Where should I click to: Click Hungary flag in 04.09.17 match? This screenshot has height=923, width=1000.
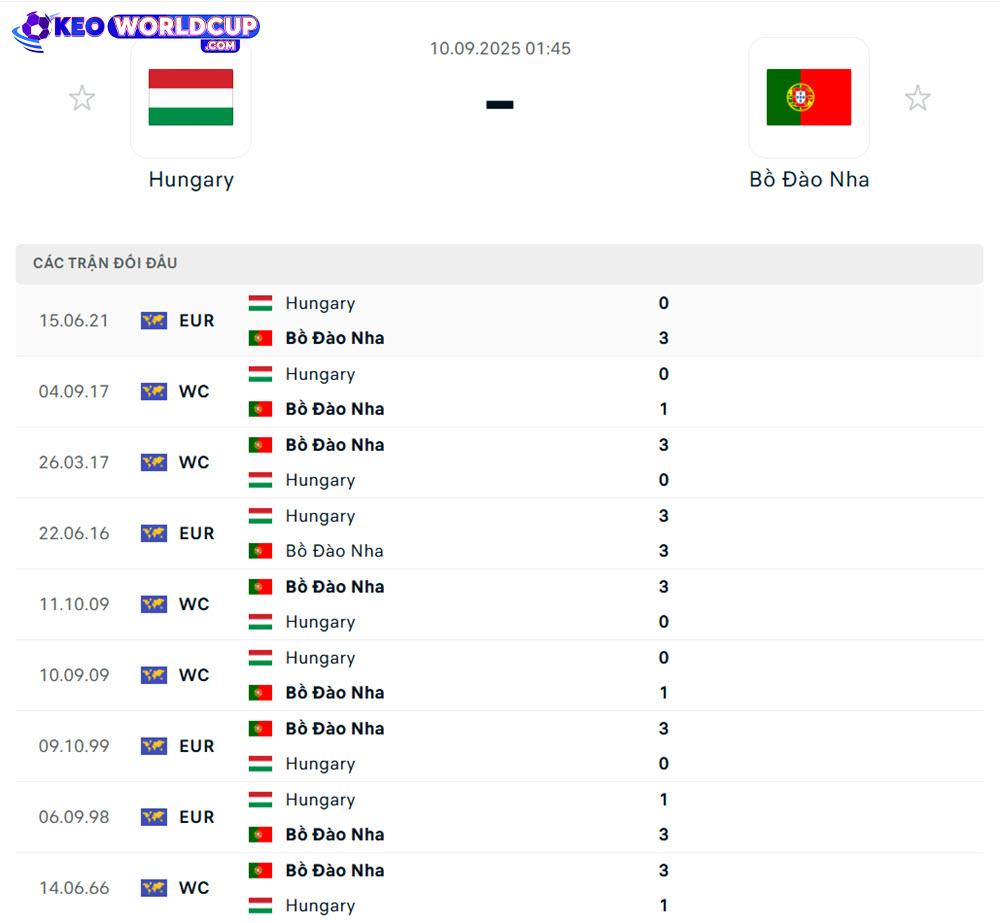click(x=260, y=374)
